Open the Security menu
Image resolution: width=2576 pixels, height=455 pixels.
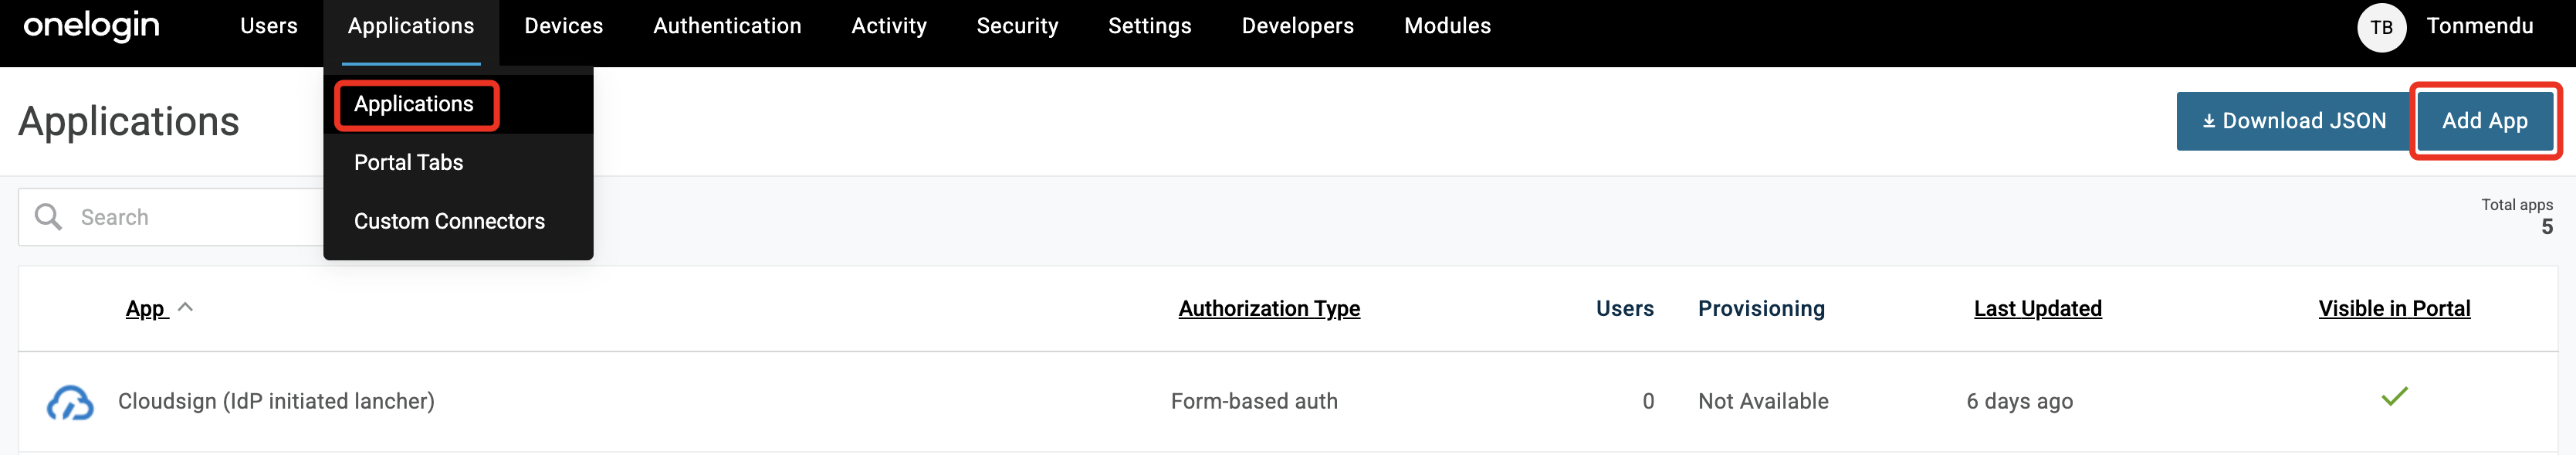[1017, 26]
